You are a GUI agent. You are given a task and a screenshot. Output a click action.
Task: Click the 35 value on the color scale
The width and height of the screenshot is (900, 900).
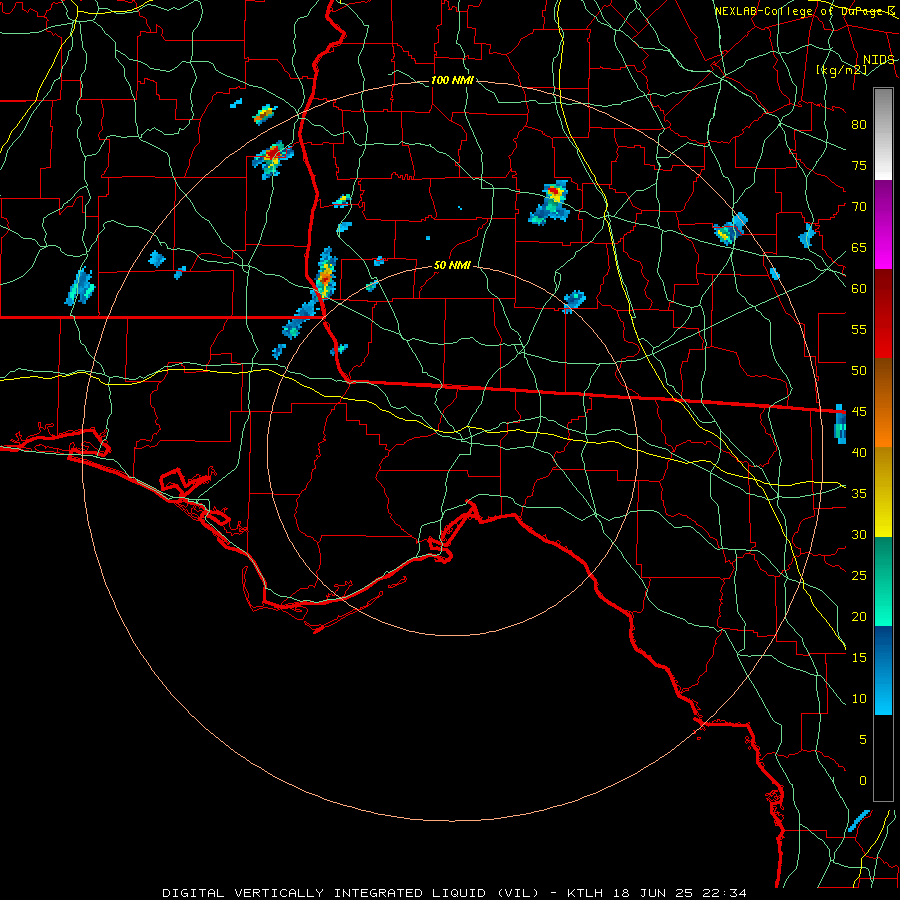pos(859,493)
